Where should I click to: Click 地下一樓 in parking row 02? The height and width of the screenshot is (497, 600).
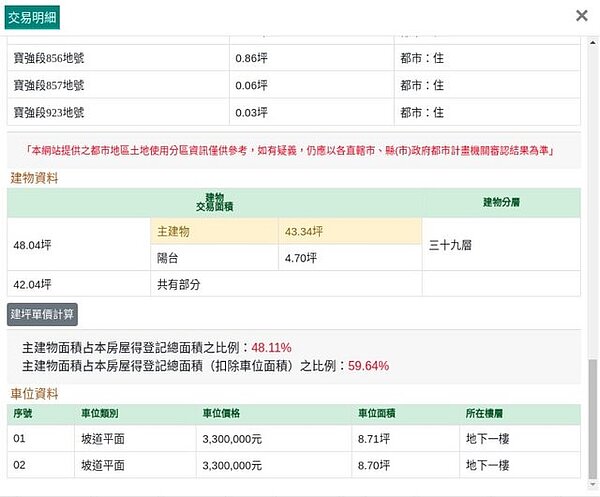pos(488,465)
